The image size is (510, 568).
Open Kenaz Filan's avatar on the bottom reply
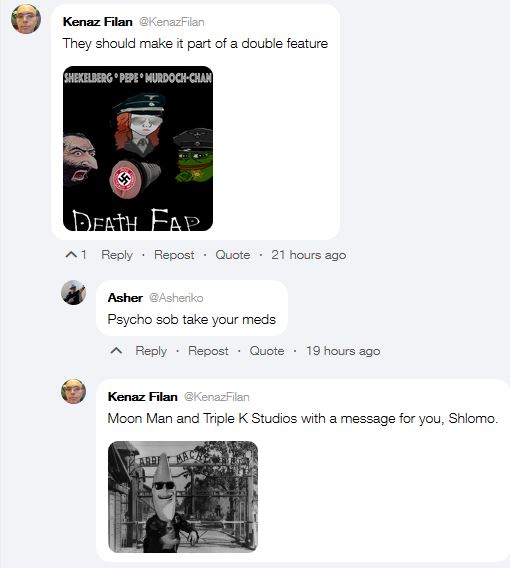[x=74, y=391]
